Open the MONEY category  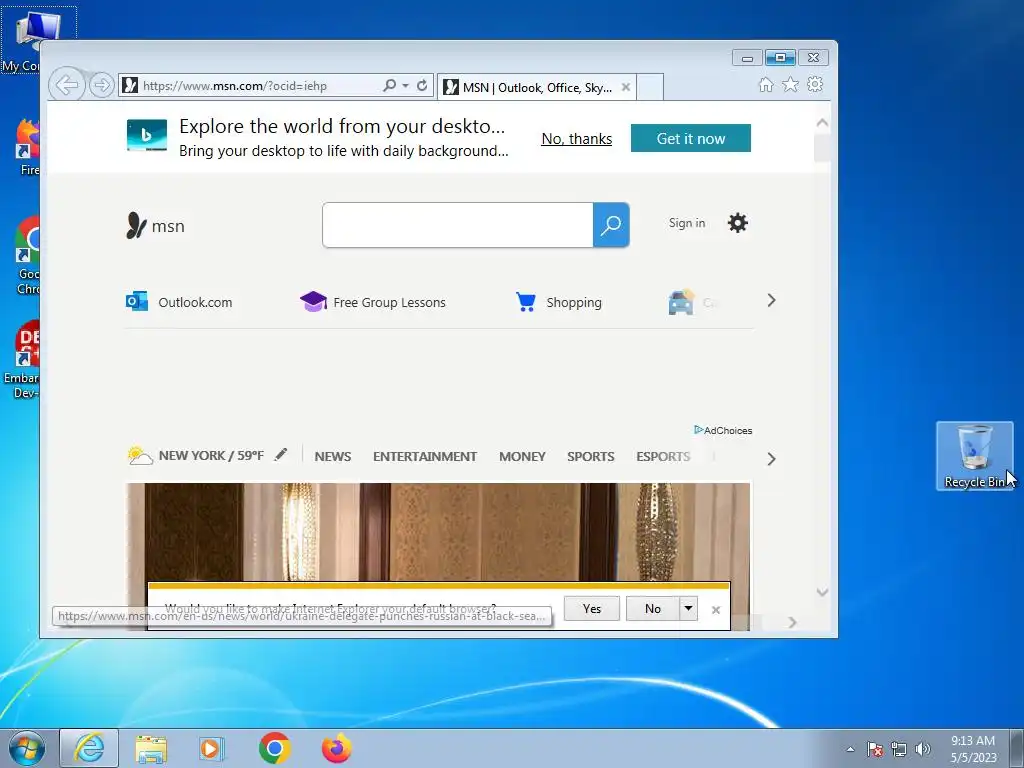tap(522, 456)
